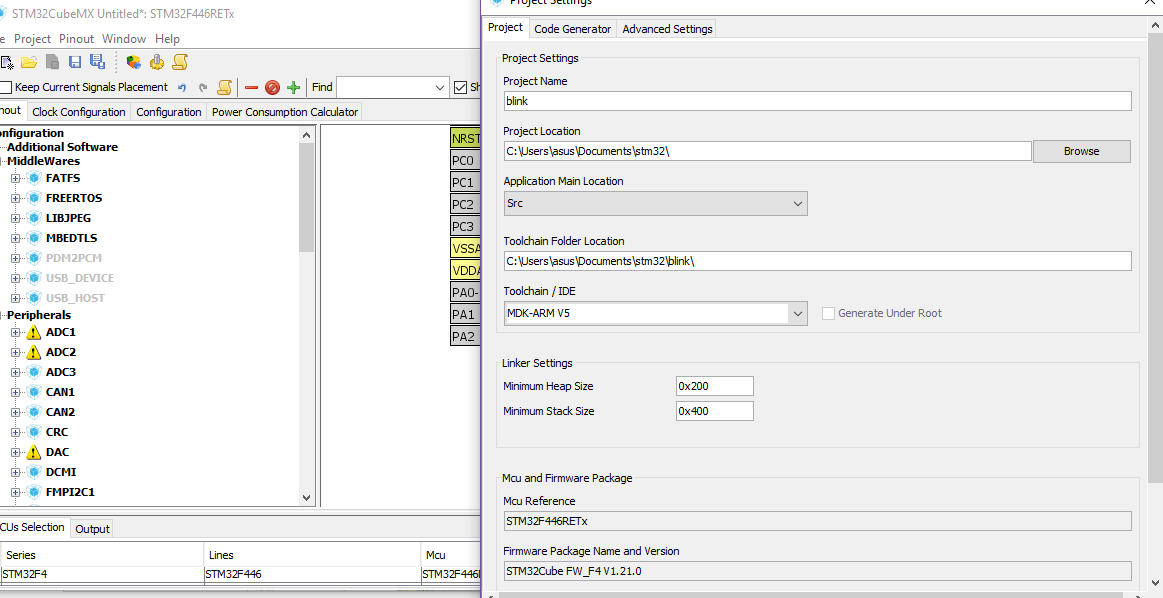Image resolution: width=1163 pixels, height=598 pixels.
Task: Switch to Clock Configuration tab
Action: pyautogui.click(x=79, y=112)
